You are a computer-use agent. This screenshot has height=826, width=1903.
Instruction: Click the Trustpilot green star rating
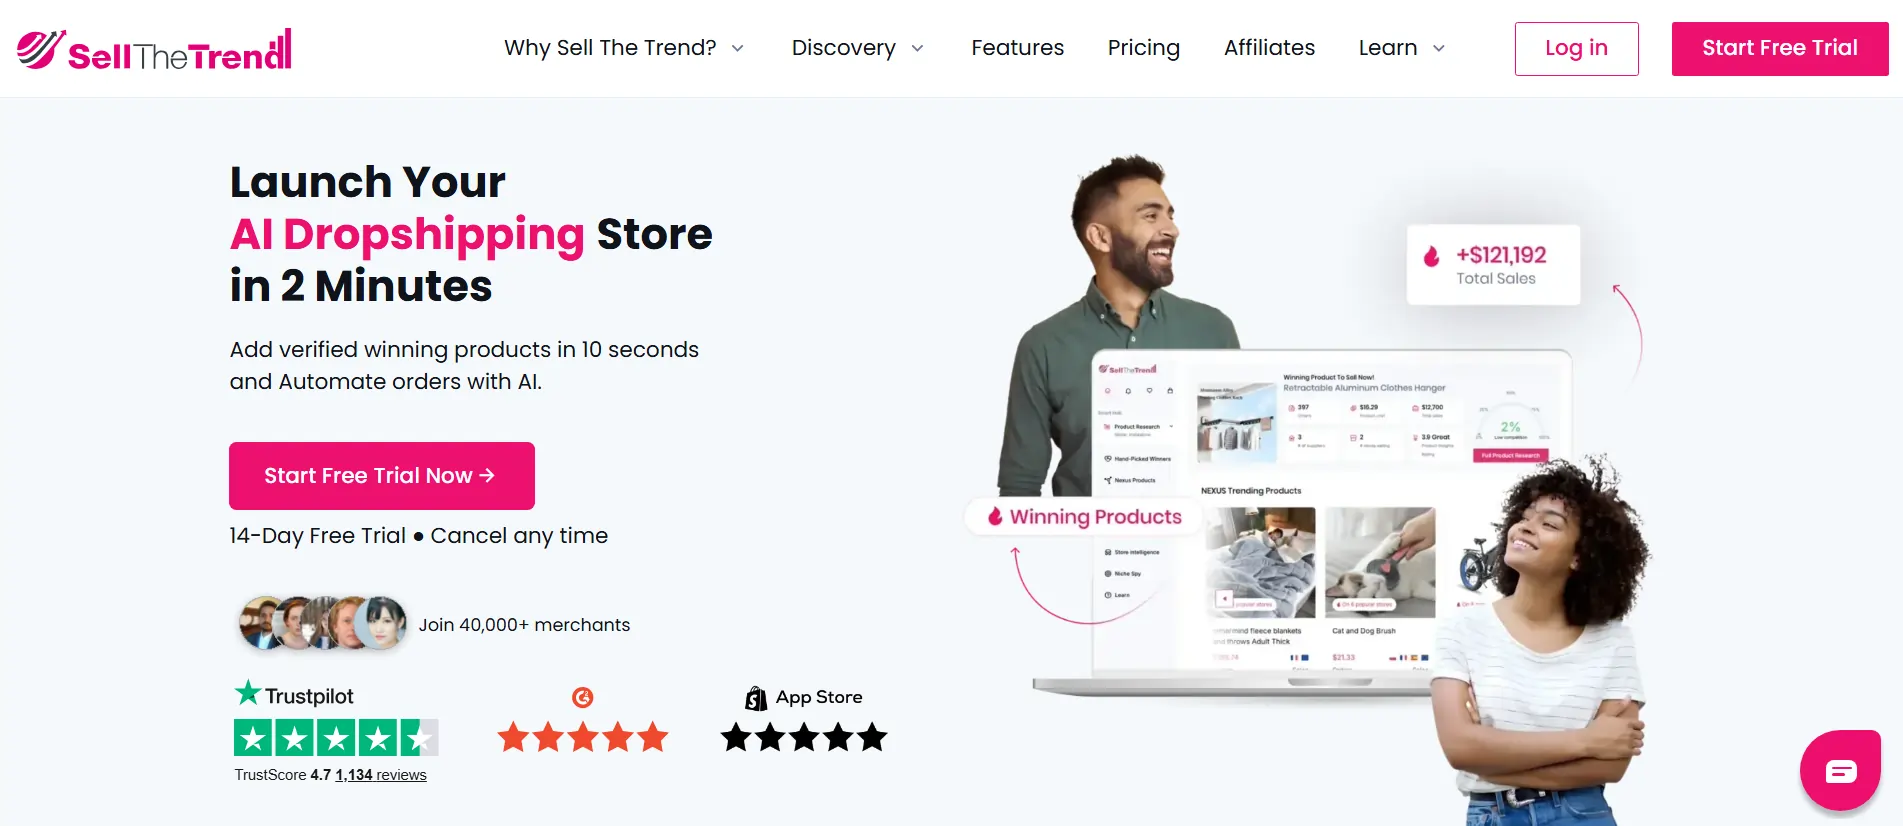point(336,738)
